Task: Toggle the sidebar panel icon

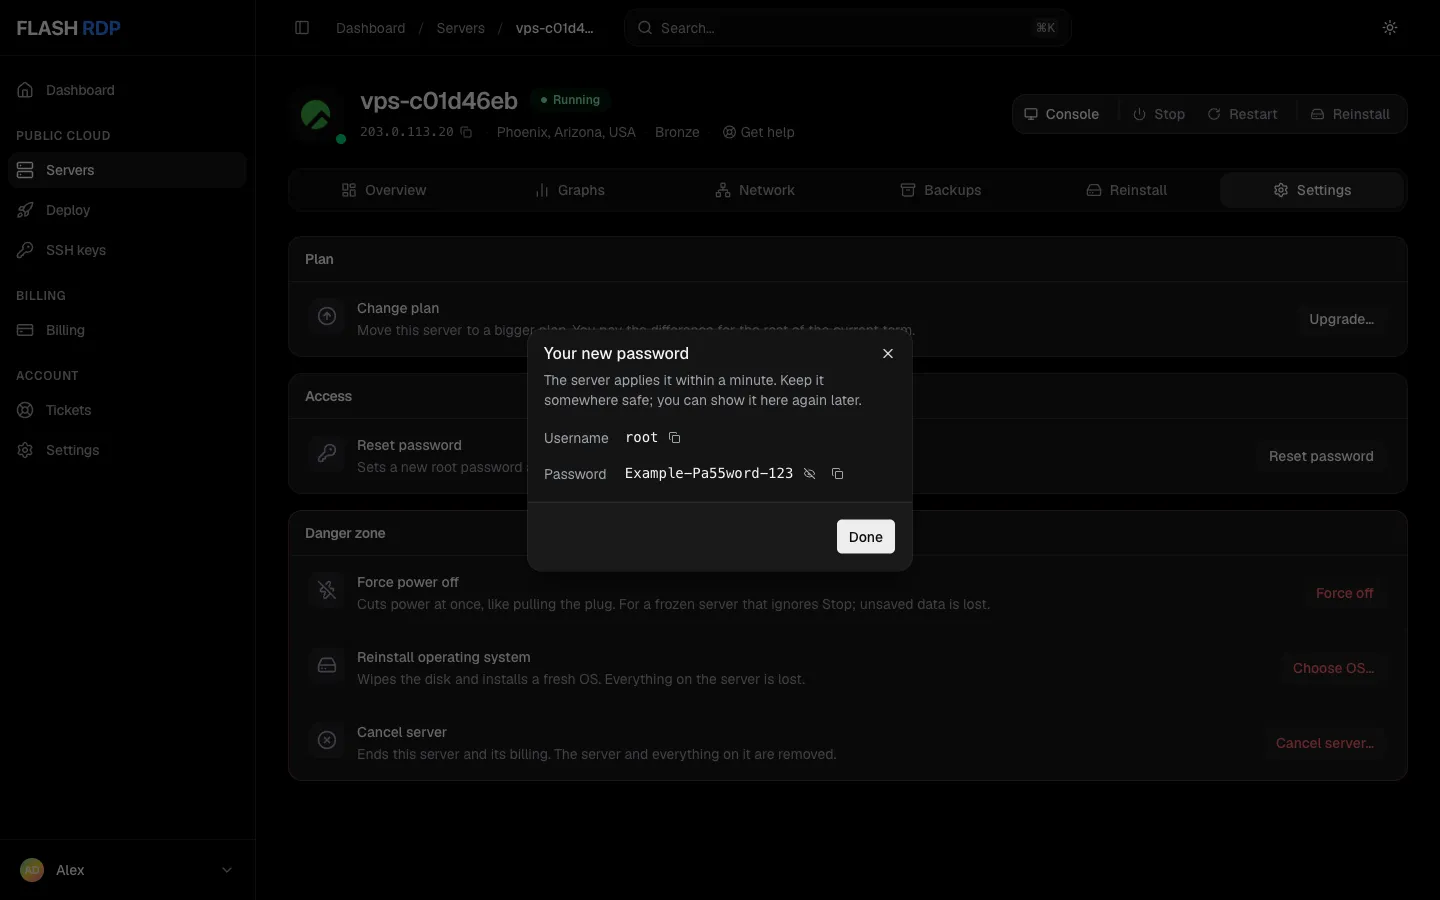Action: click(x=302, y=28)
